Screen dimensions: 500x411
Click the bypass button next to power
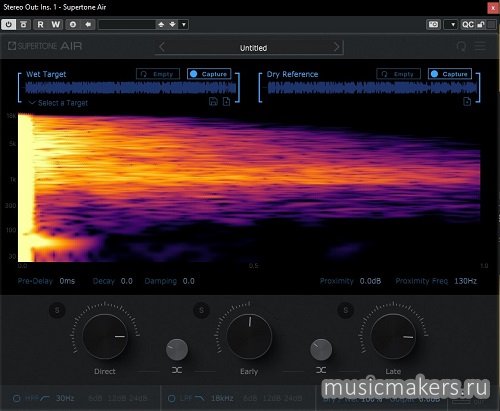coord(23,24)
